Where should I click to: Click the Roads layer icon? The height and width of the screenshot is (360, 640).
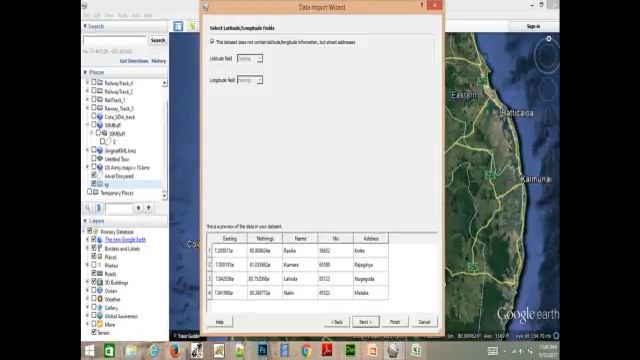click(100, 273)
